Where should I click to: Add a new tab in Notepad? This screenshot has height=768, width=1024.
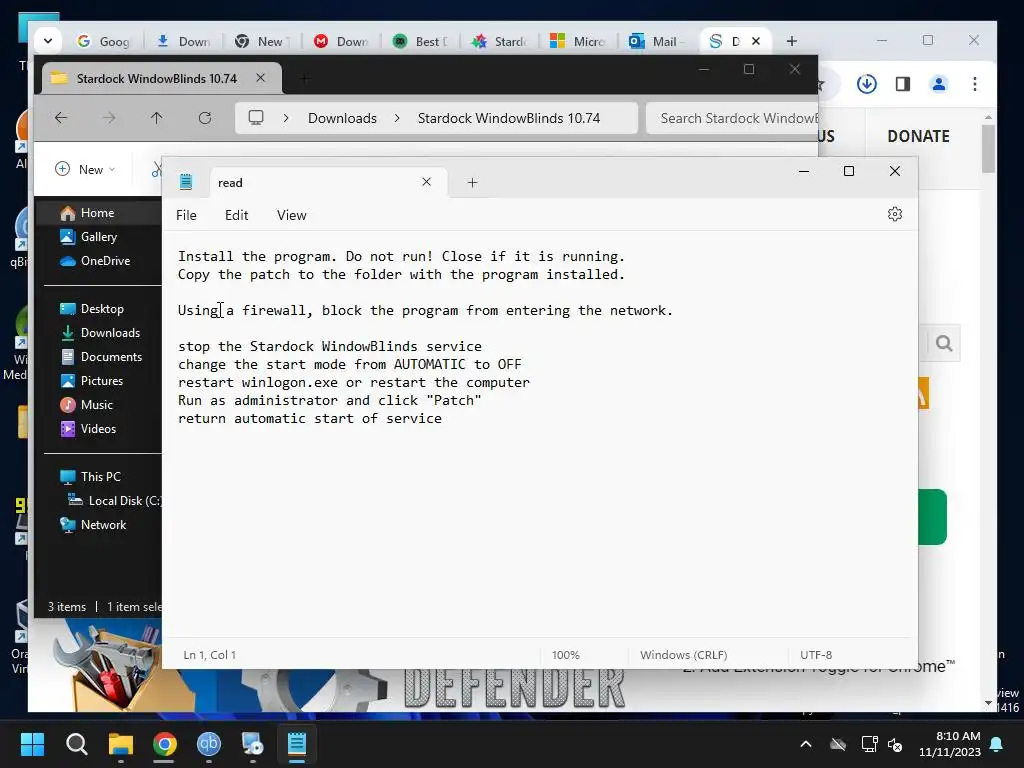[473, 183]
